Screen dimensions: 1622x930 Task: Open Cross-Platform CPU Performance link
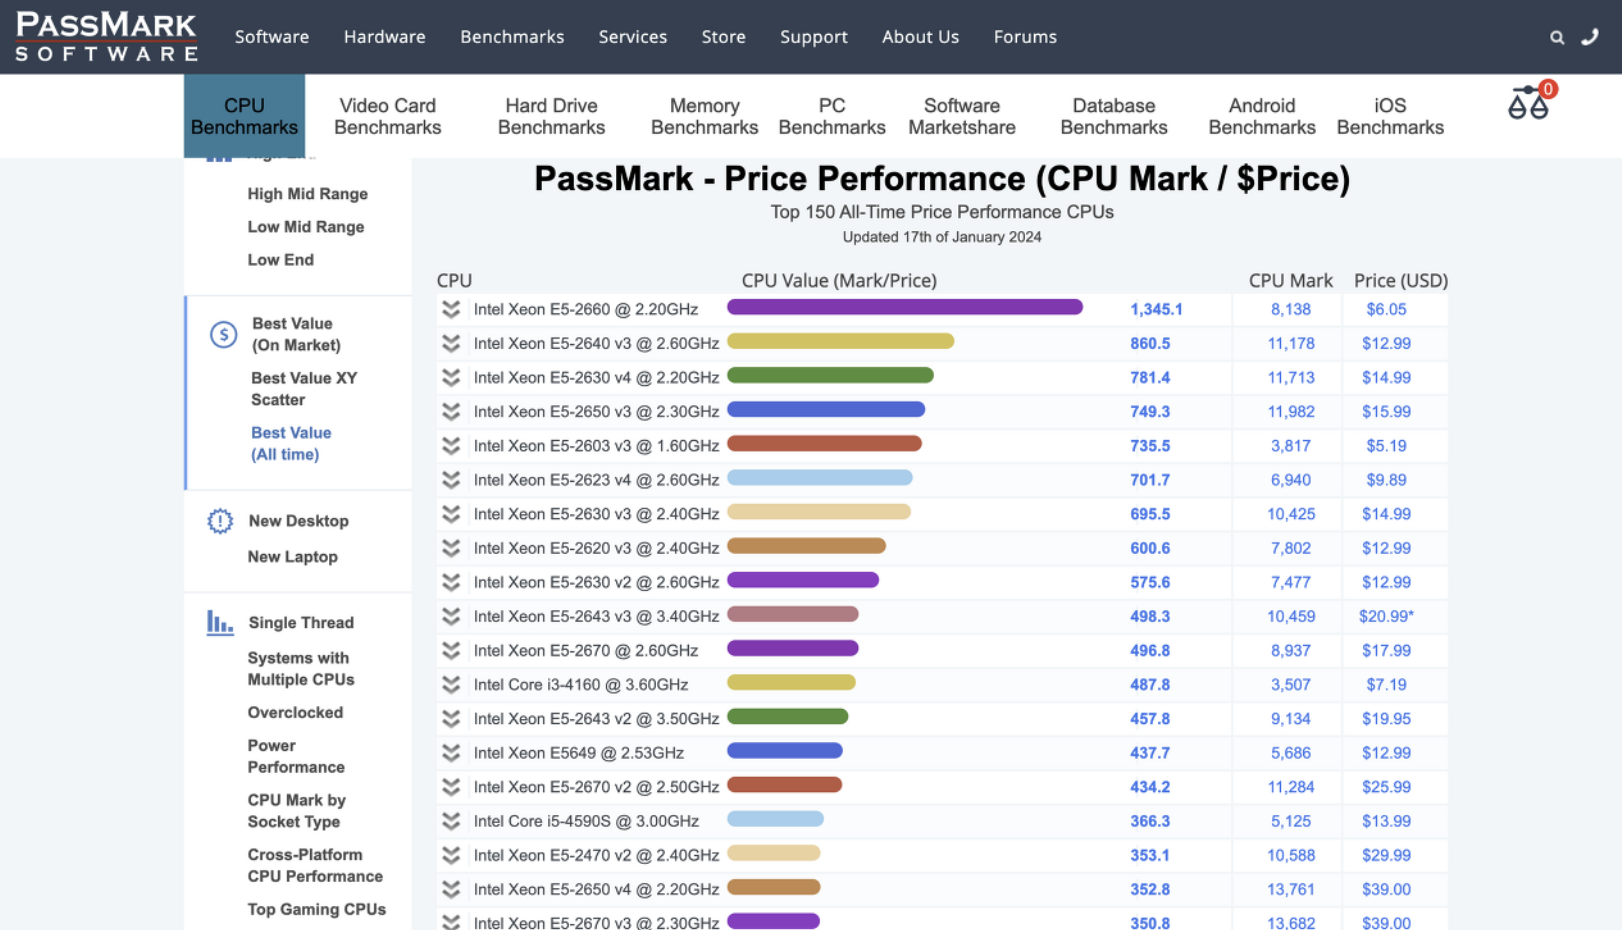coord(315,866)
